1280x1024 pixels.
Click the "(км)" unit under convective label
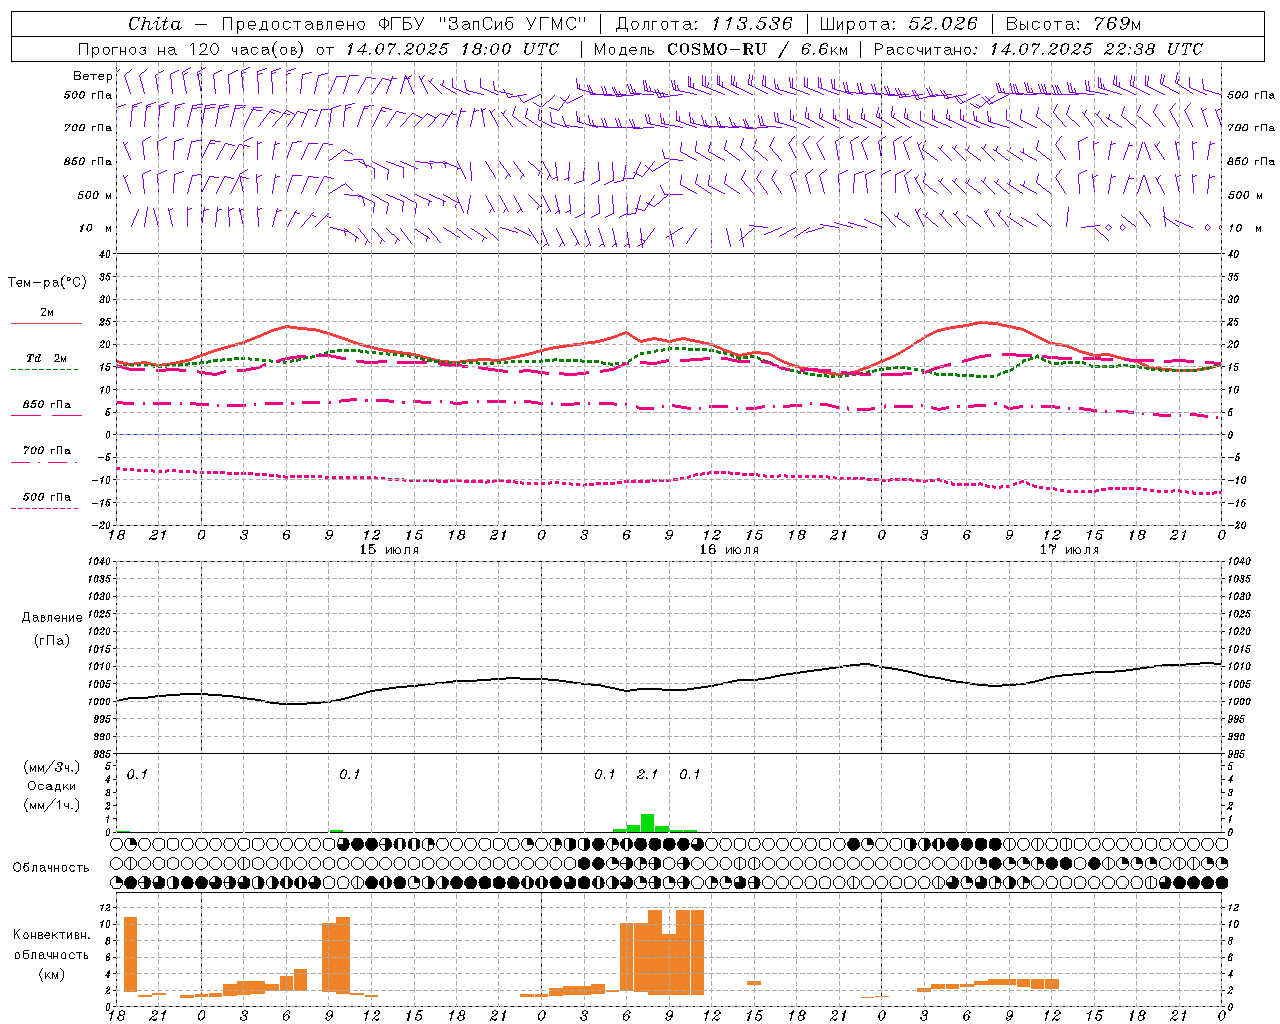point(51,974)
